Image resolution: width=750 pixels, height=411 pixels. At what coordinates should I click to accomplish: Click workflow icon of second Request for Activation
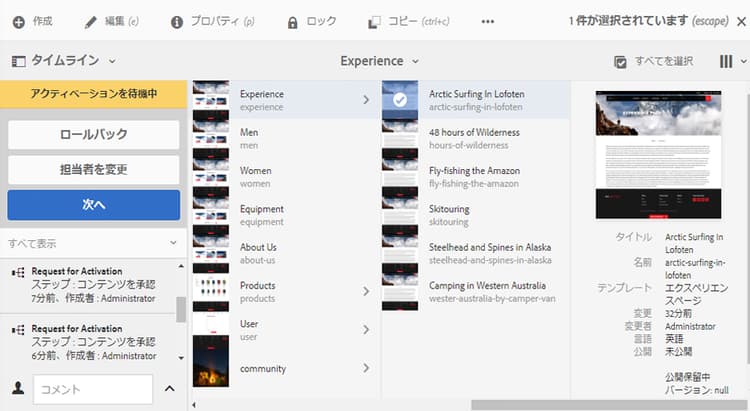(18, 330)
